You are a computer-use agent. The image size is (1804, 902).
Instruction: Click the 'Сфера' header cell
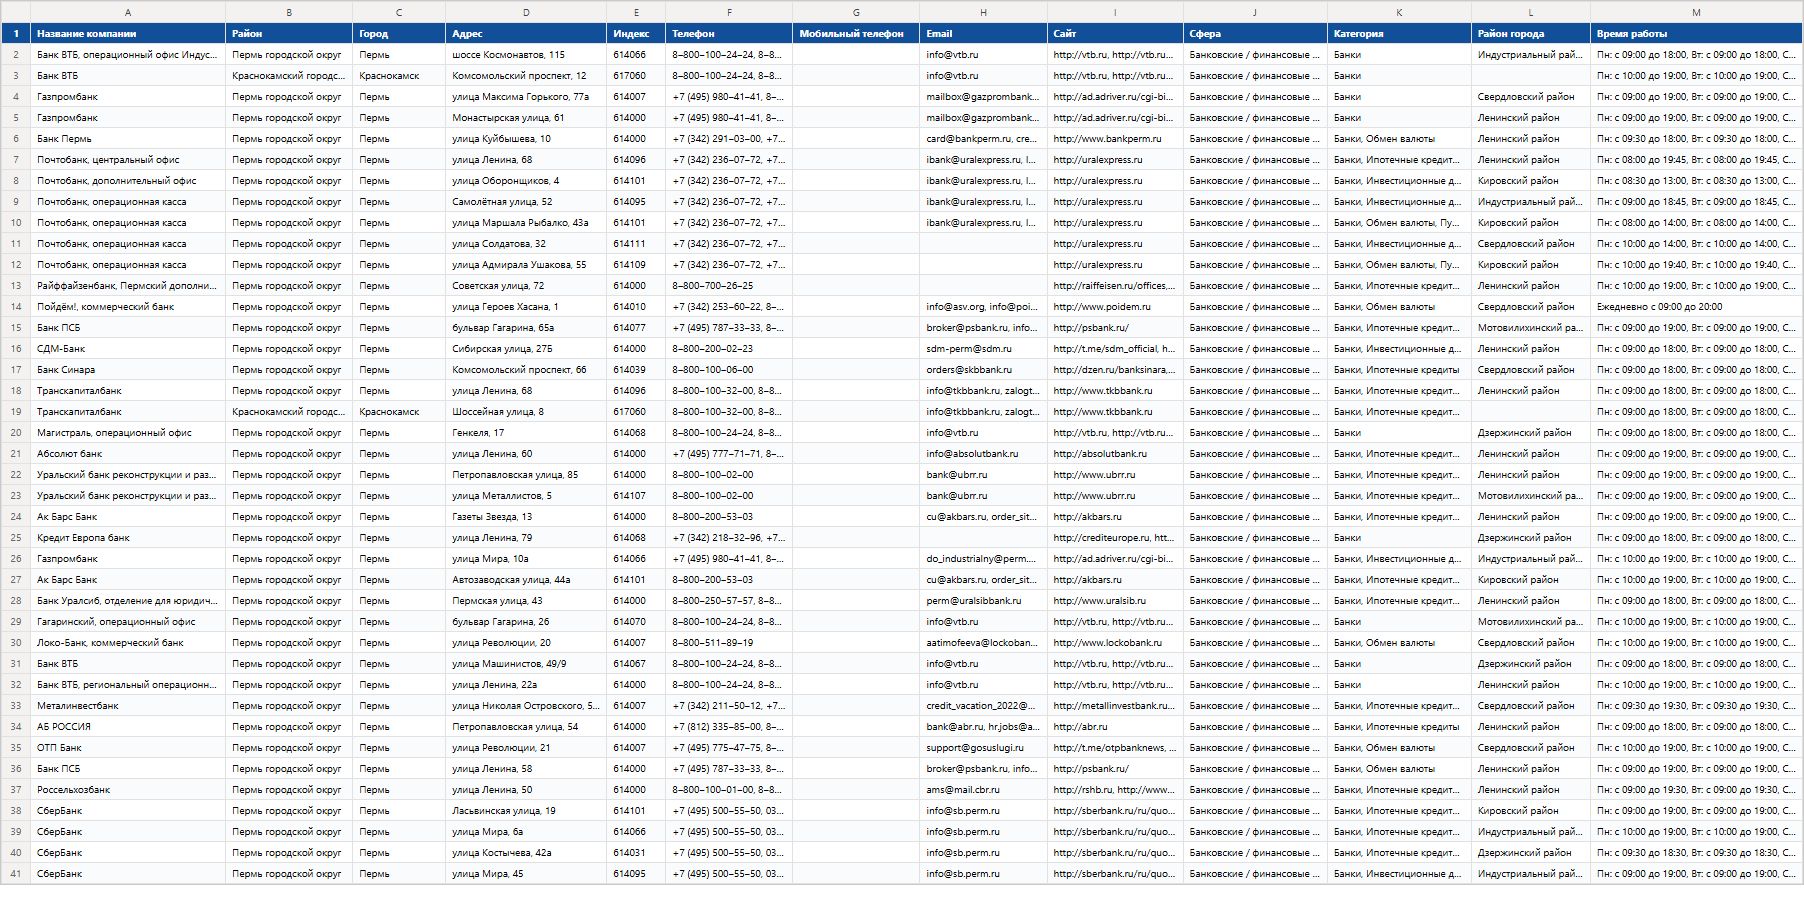click(1255, 34)
